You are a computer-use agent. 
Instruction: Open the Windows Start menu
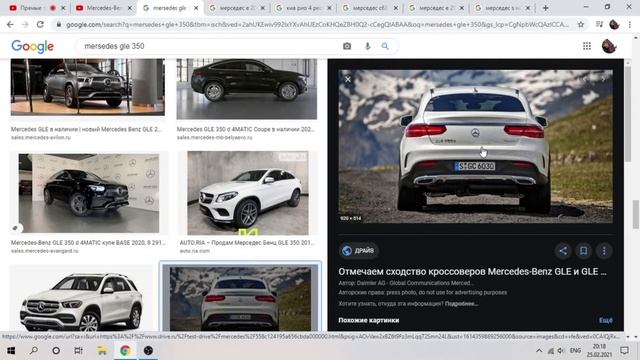pyautogui.click(x=11, y=350)
